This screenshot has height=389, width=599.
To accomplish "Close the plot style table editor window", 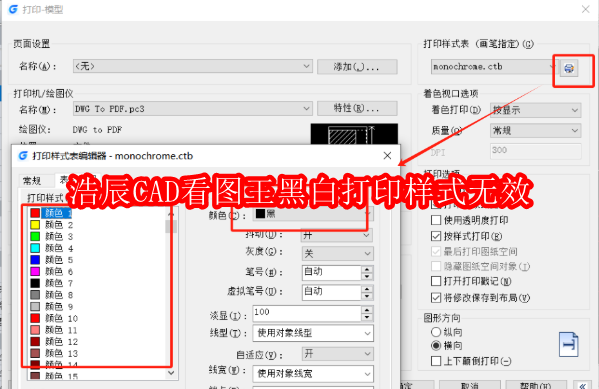I will tap(387, 156).
